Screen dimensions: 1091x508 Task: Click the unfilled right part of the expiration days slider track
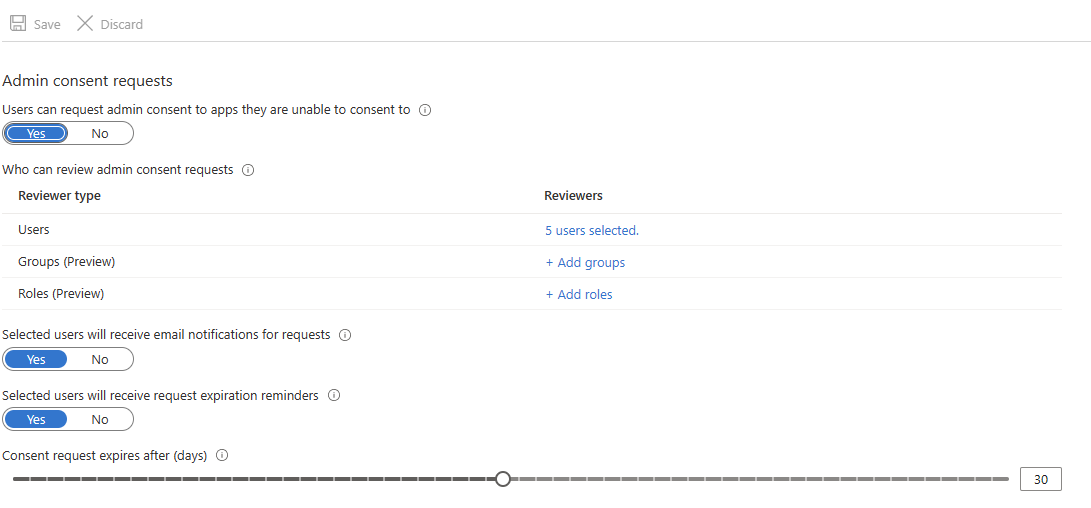(760, 479)
